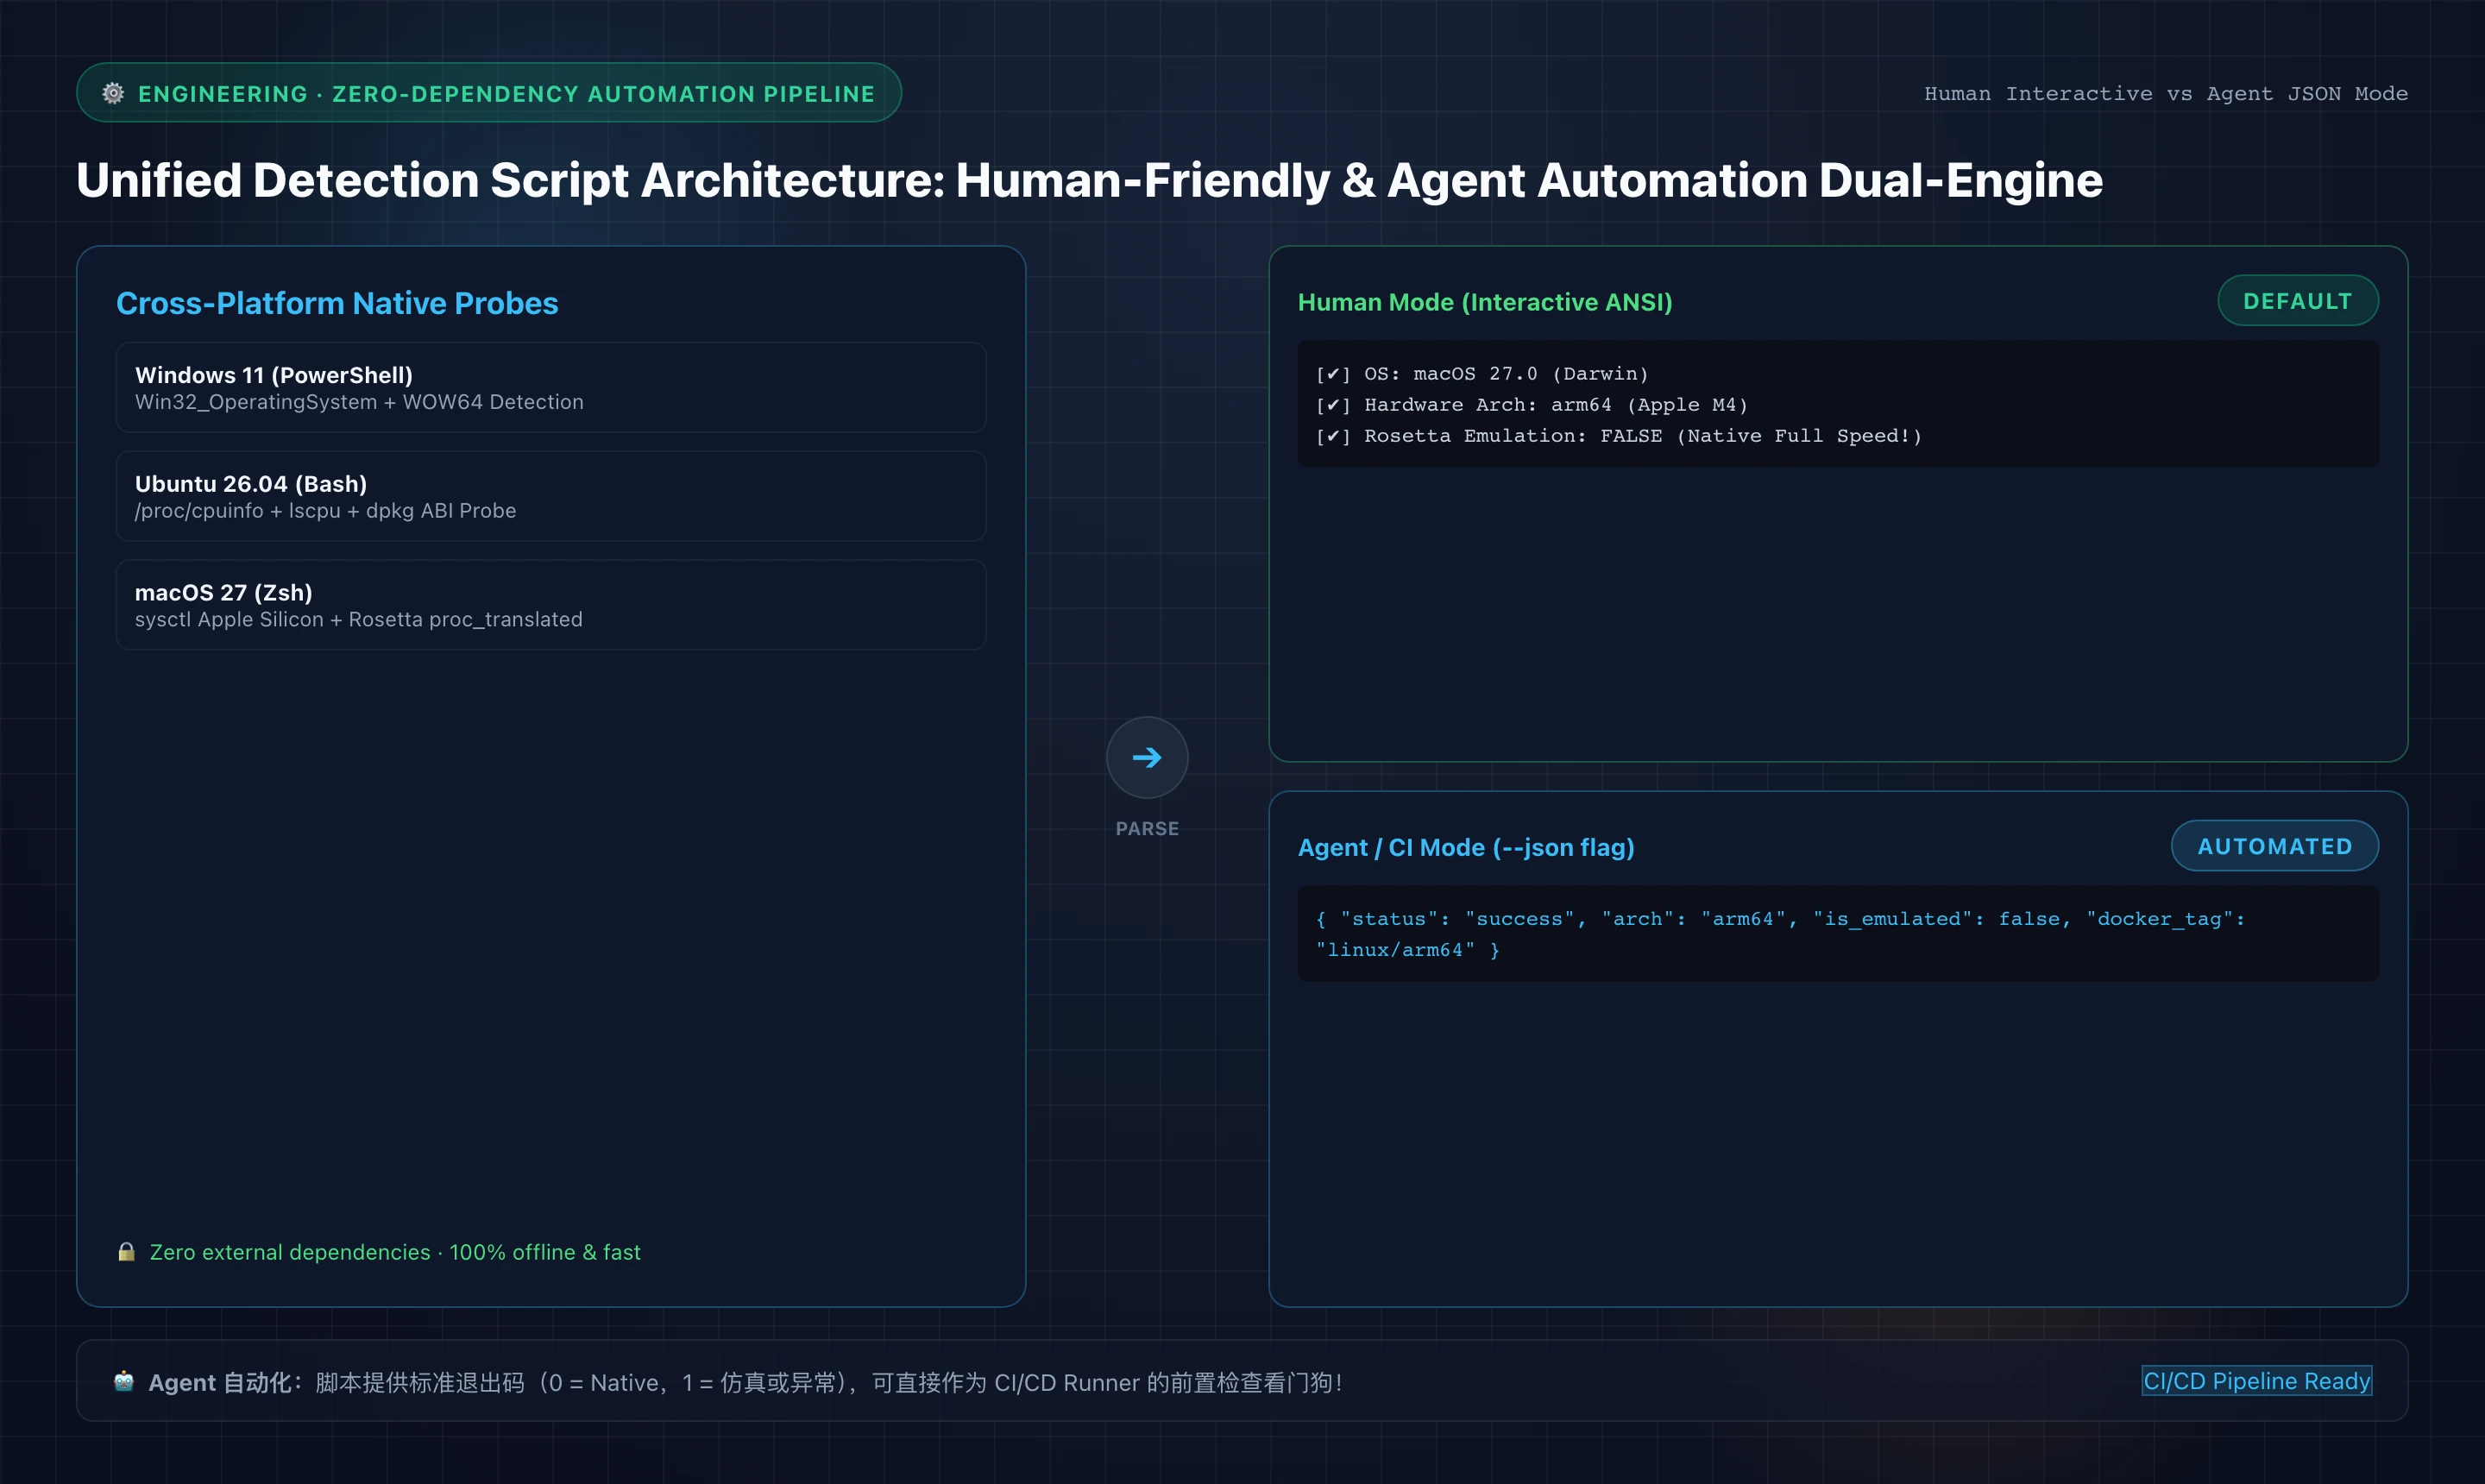The image size is (2485, 1484).
Task: Click the gear icon in the engineering badge
Action: tap(113, 93)
